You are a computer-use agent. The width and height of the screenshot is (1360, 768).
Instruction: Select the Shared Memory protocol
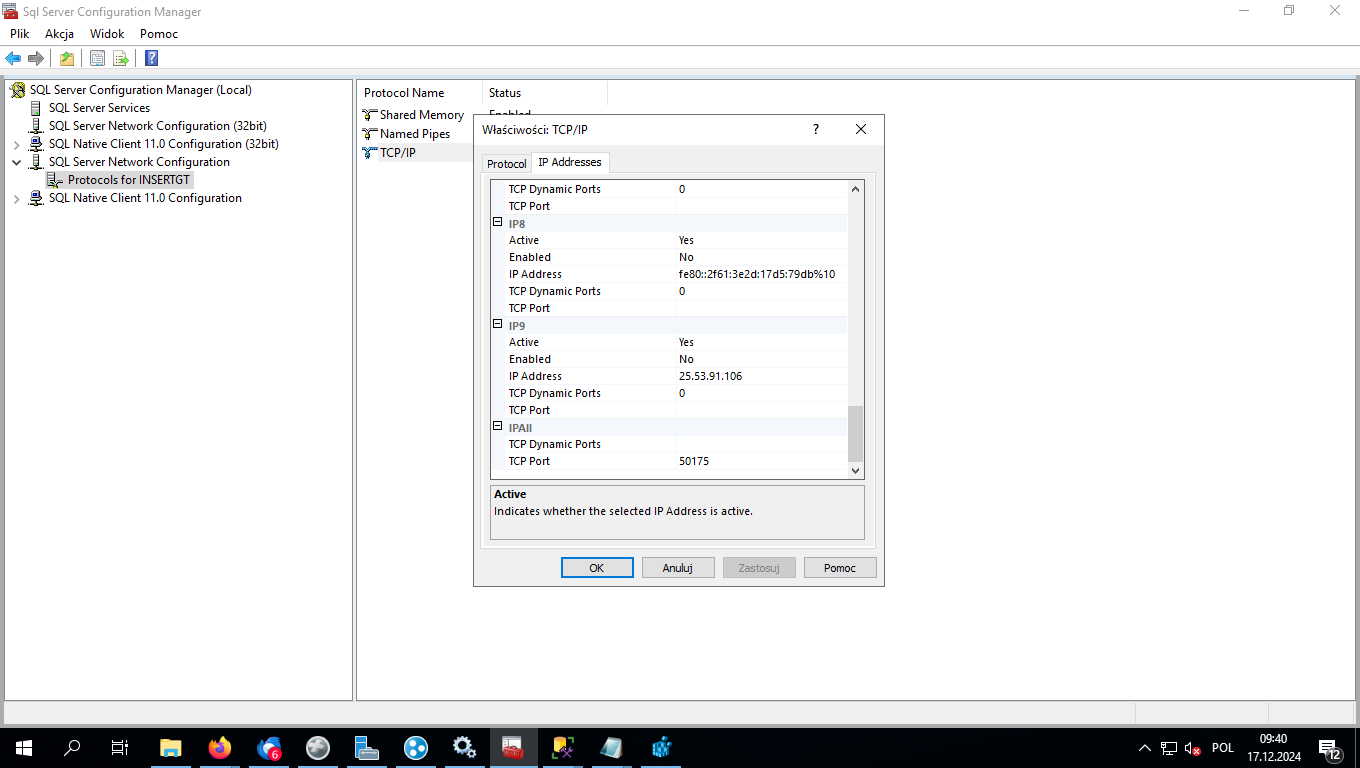(x=420, y=114)
